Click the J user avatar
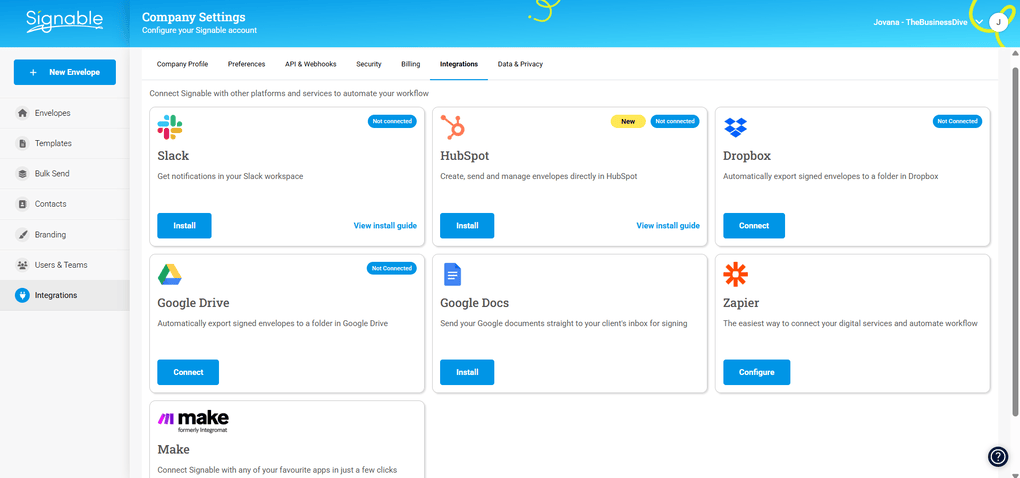This screenshot has width=1020, height=478. point(998,22)
